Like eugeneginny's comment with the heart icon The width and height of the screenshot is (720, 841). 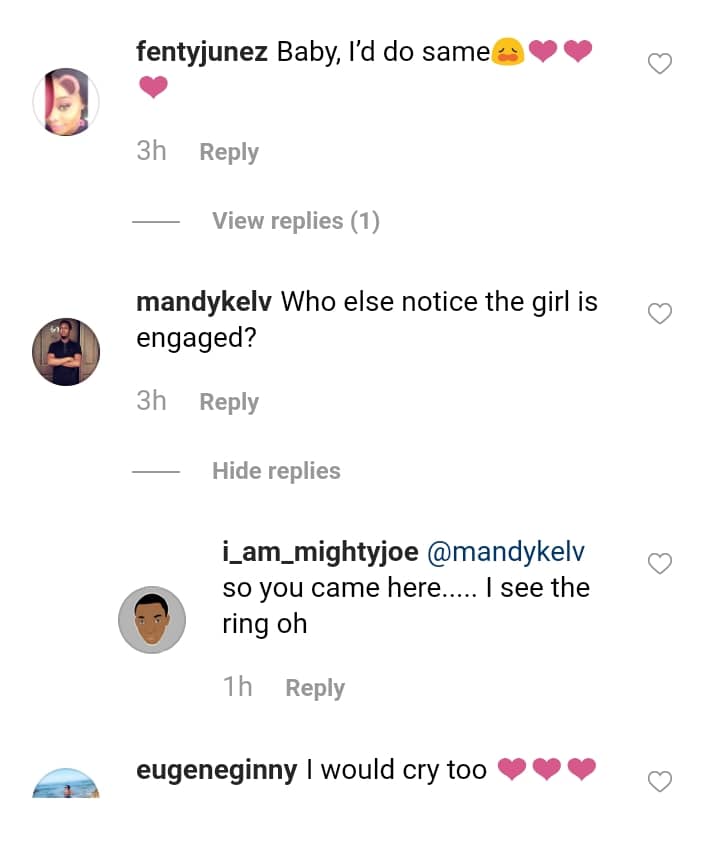point(660,781)
